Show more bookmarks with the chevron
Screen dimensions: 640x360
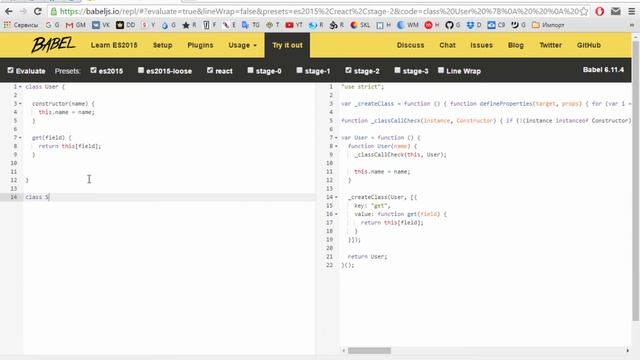[632, 25]
